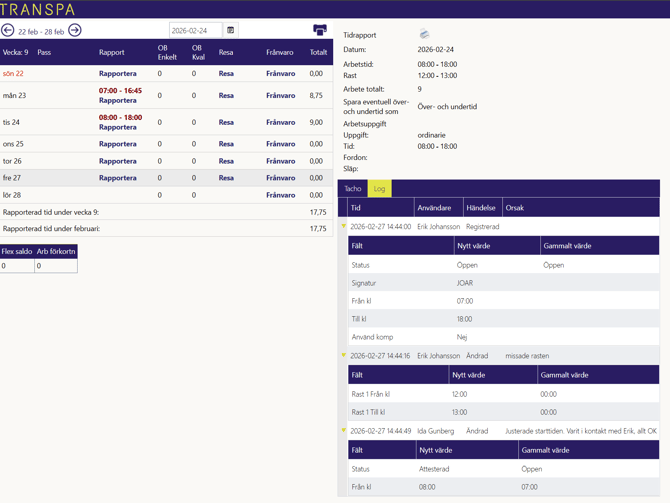Select the Log tab

[x=379, y=189]
